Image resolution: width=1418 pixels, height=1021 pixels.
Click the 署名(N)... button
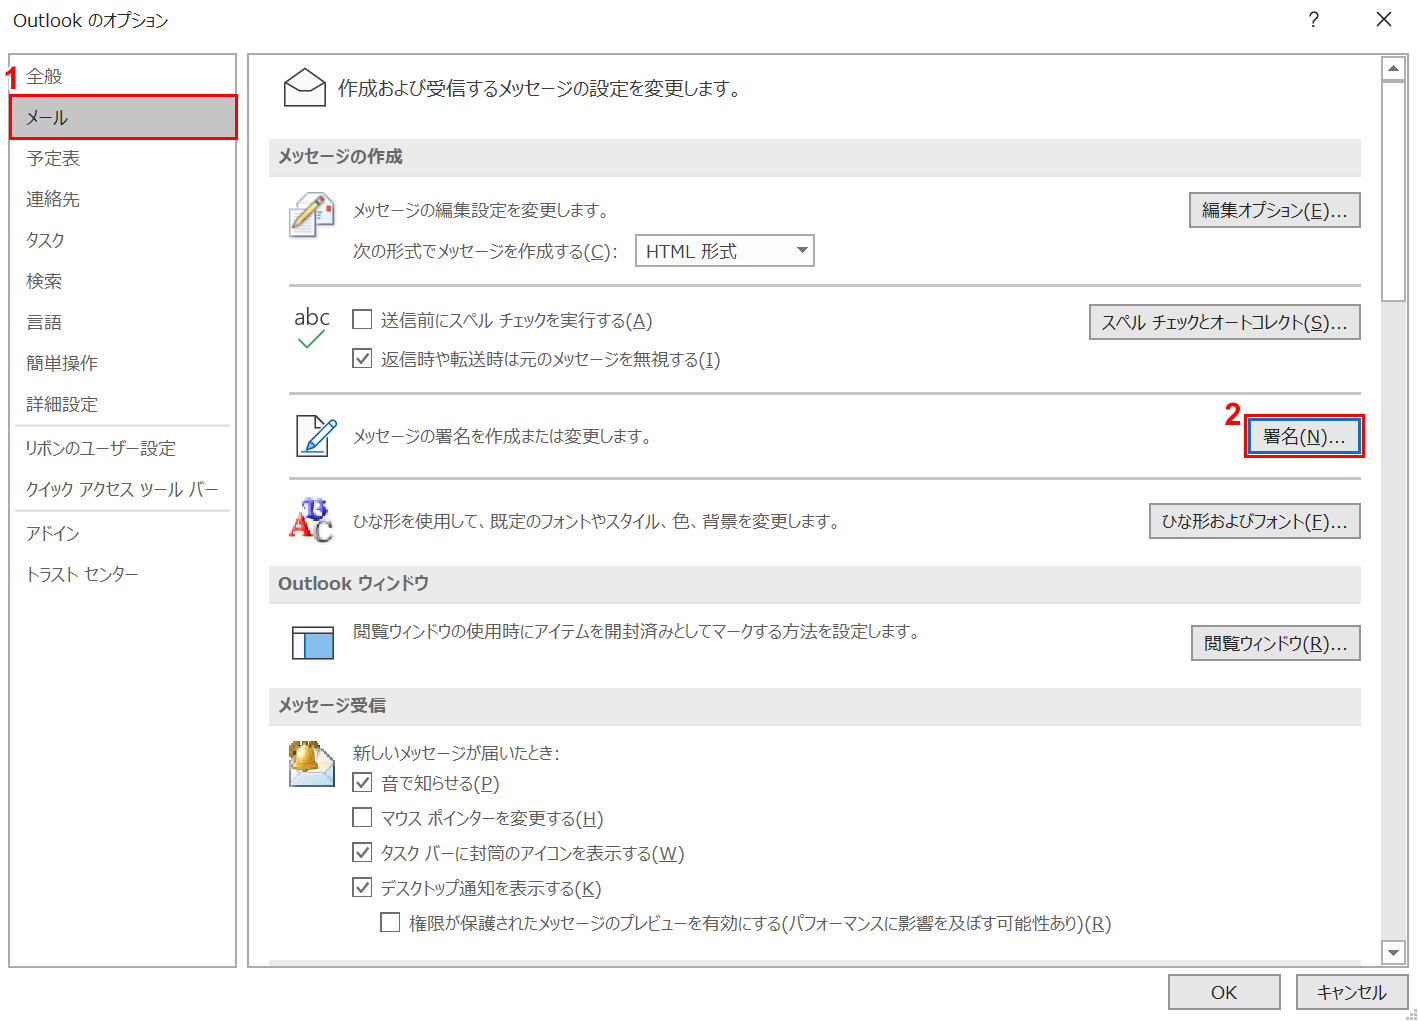click(1304, 437)
